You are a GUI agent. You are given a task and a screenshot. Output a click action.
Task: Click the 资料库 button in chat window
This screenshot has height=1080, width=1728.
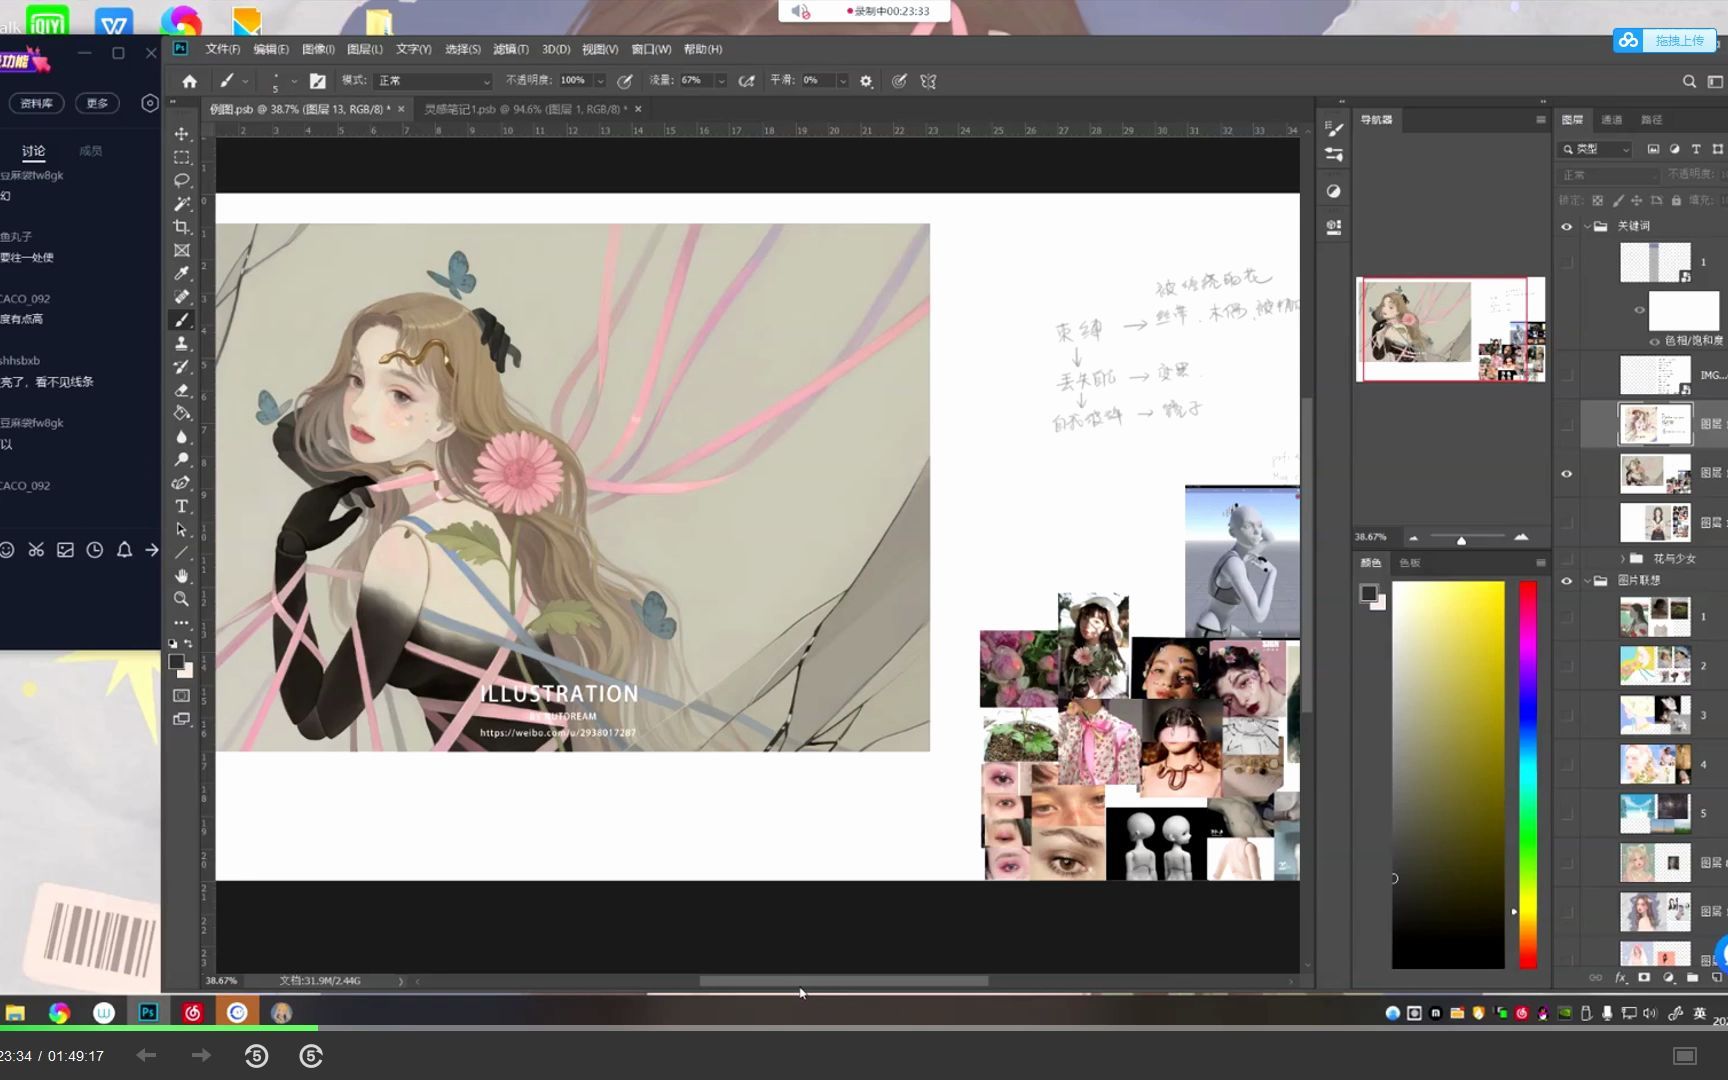(x=37, y=103)
